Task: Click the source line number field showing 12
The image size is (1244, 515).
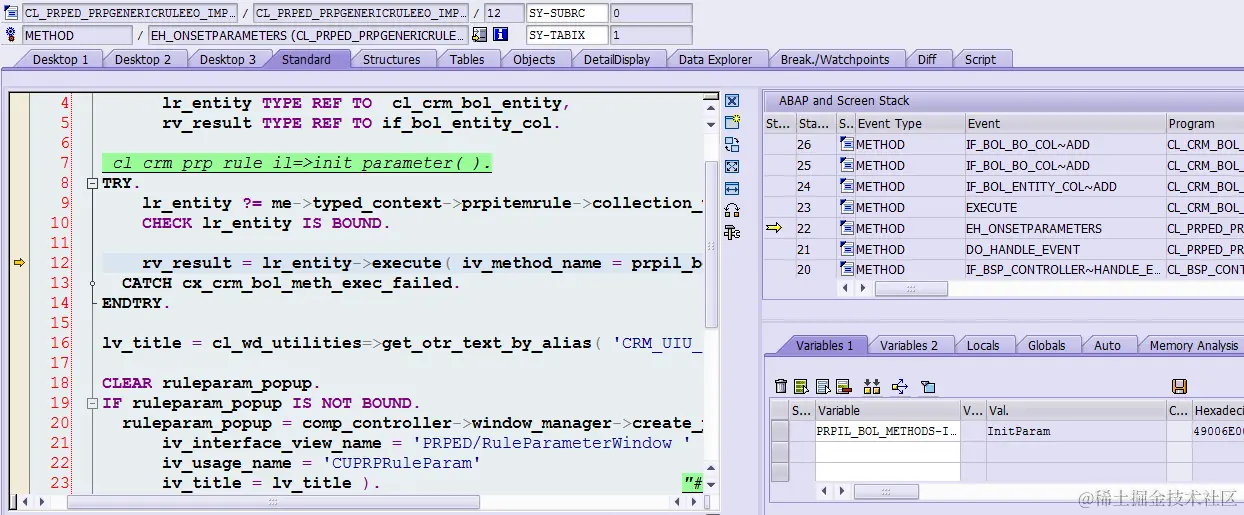Action: click(x=502, y=13)
